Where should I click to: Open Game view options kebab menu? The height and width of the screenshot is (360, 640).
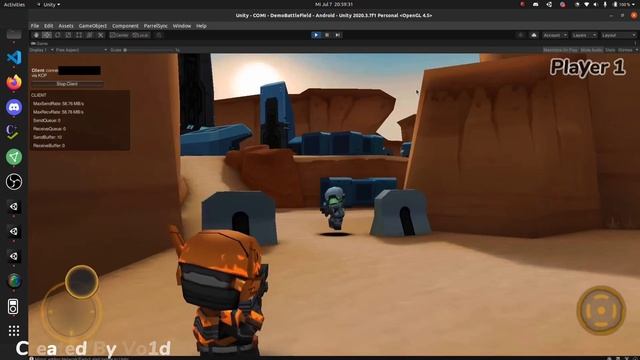(x=635, y=43)
